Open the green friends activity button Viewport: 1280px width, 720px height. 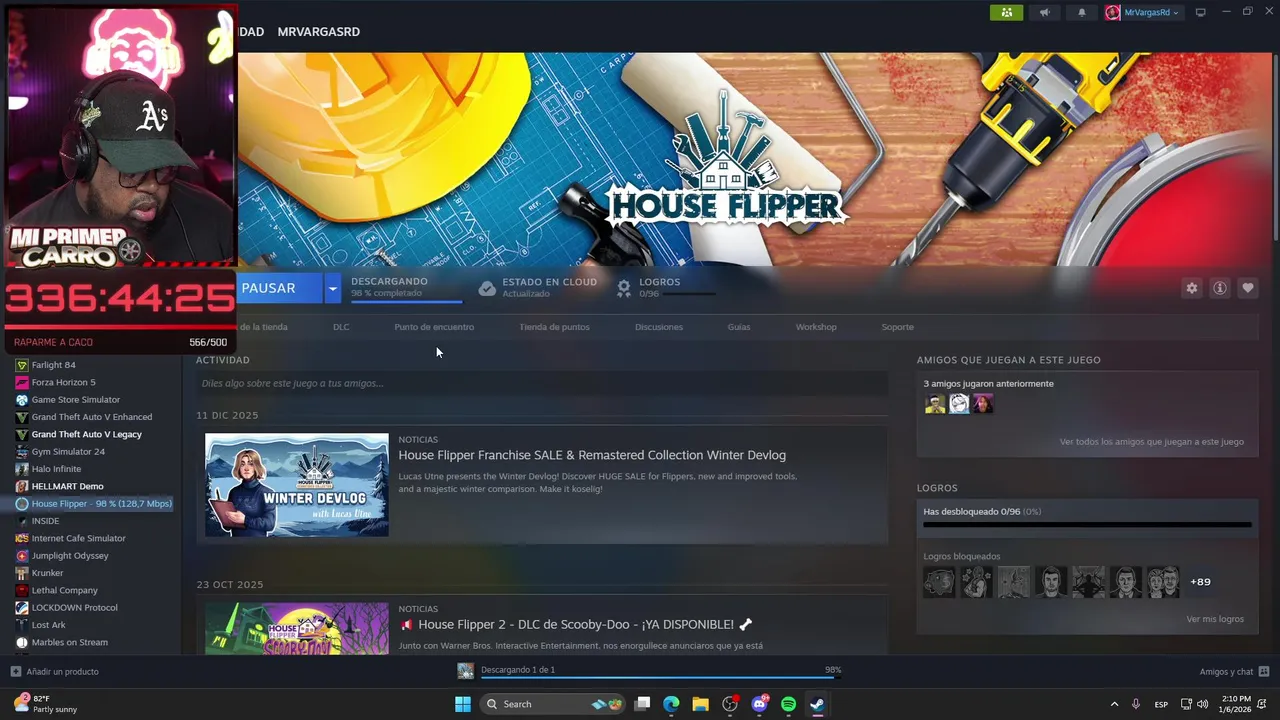[x=1006, y=12]
